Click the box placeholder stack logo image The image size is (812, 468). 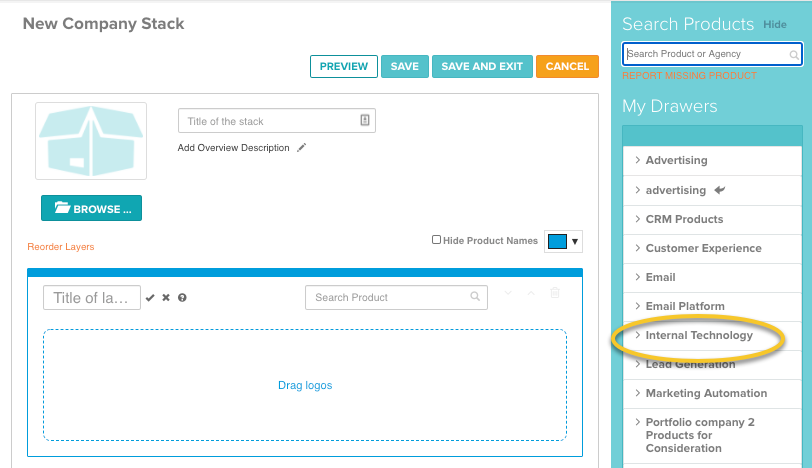click(91, 141)
